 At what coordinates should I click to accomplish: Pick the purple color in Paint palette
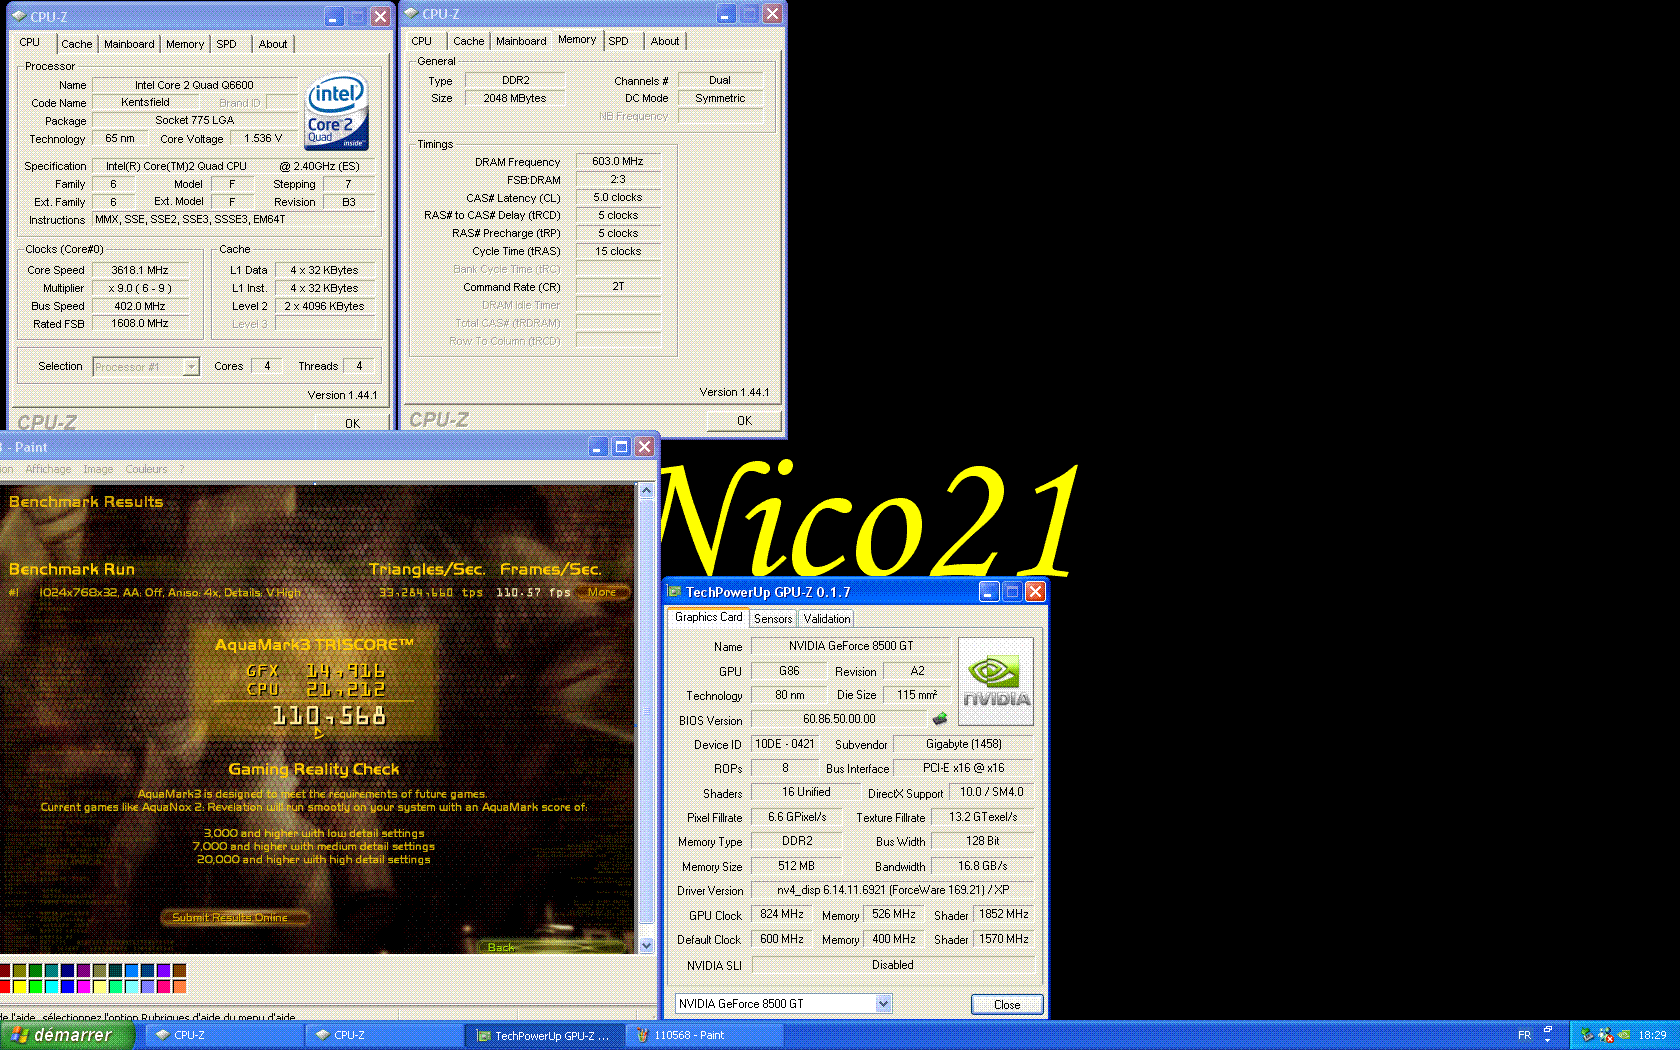tap(84, 971)
